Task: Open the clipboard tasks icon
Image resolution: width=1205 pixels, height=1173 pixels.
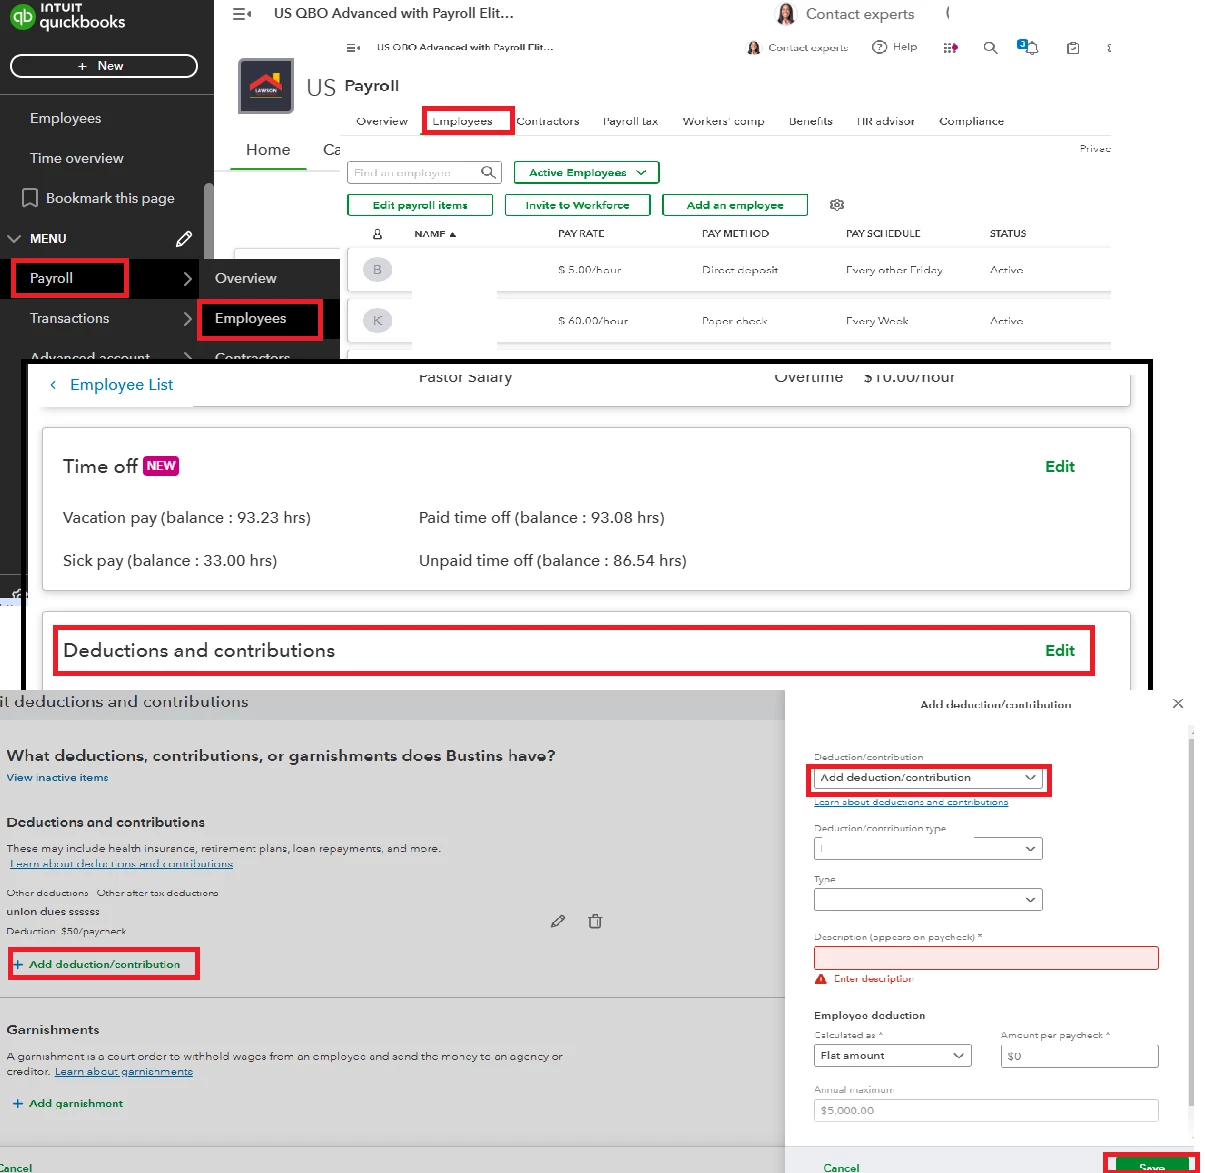Action: click(1073, 48)
